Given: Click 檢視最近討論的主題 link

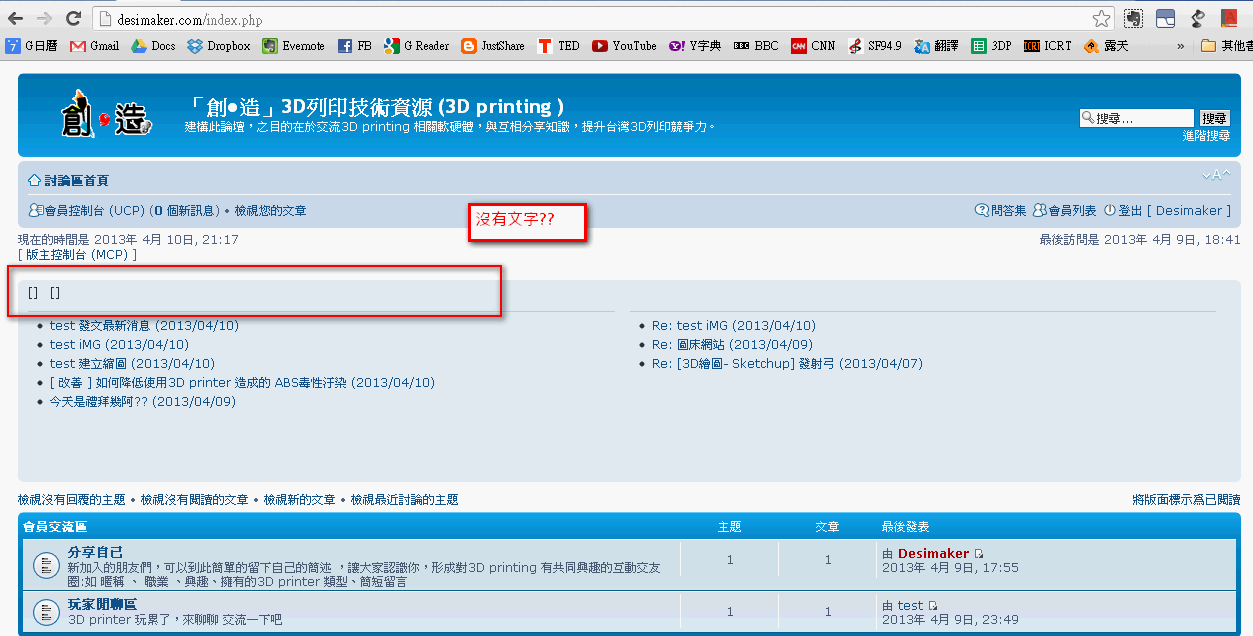Looking at the screenshot, I should 404,499.
